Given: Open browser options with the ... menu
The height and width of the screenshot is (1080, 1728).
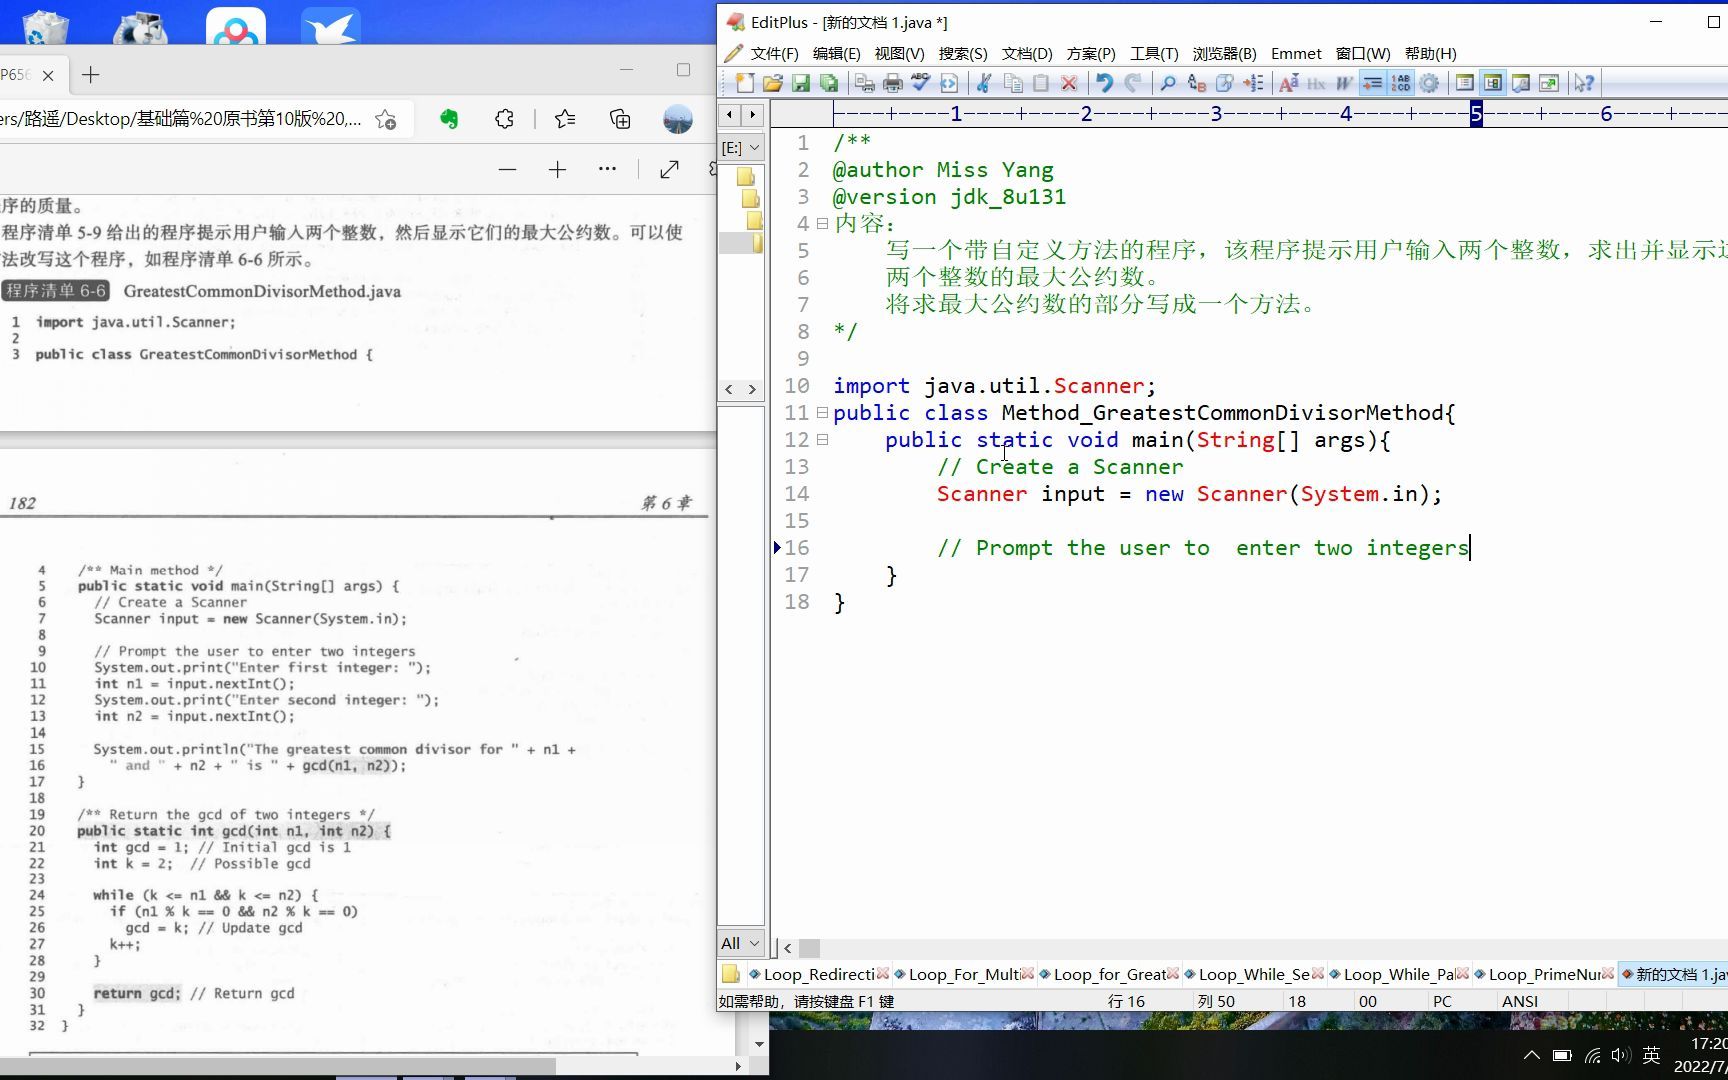Looking at the screenshot, I should tap(607, 168).
